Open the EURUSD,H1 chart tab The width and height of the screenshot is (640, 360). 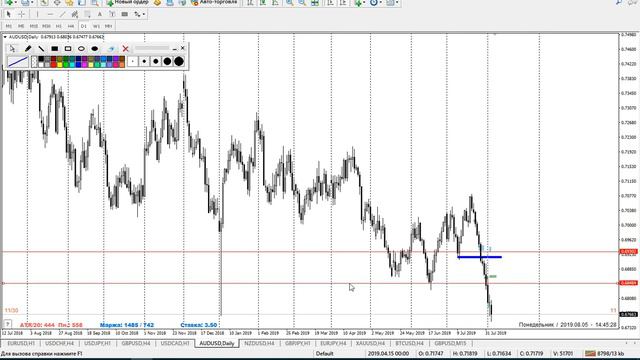tap(21, 343)
